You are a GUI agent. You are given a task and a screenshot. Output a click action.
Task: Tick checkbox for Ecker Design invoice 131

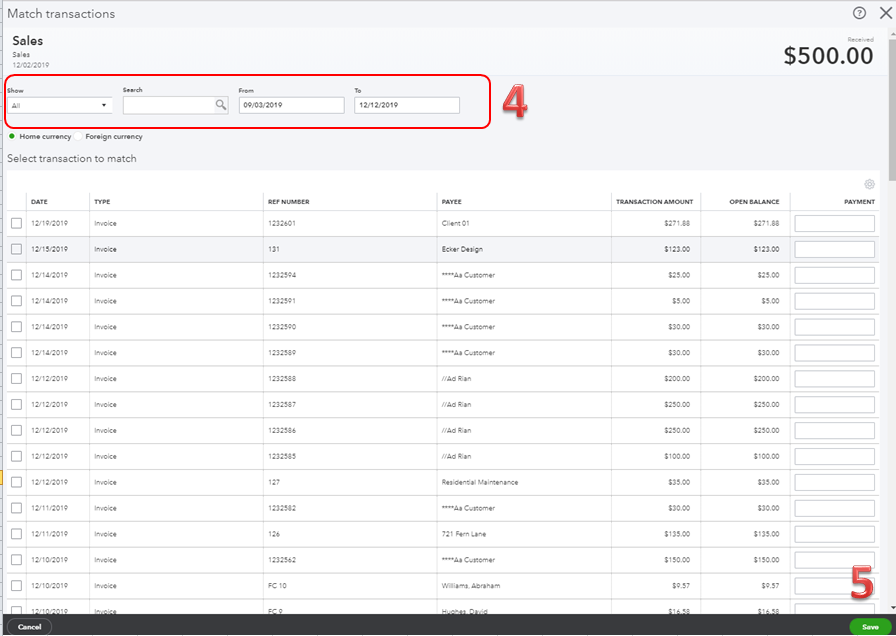click(17, 249)
